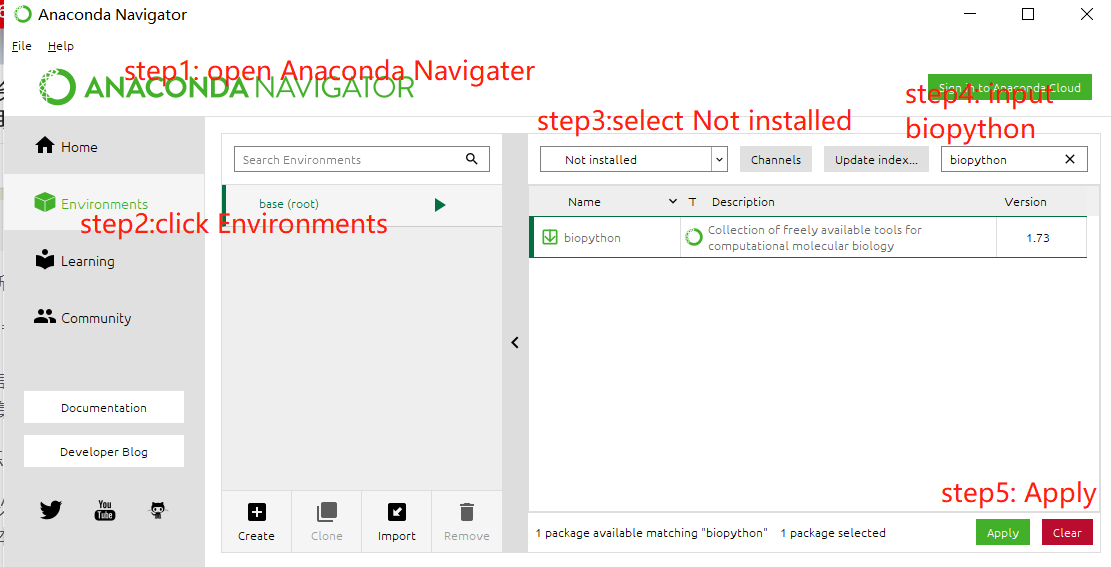This screenshot has height=567, width=1111.
Task: Click the Channels button
Action: (x=776, y=159)
